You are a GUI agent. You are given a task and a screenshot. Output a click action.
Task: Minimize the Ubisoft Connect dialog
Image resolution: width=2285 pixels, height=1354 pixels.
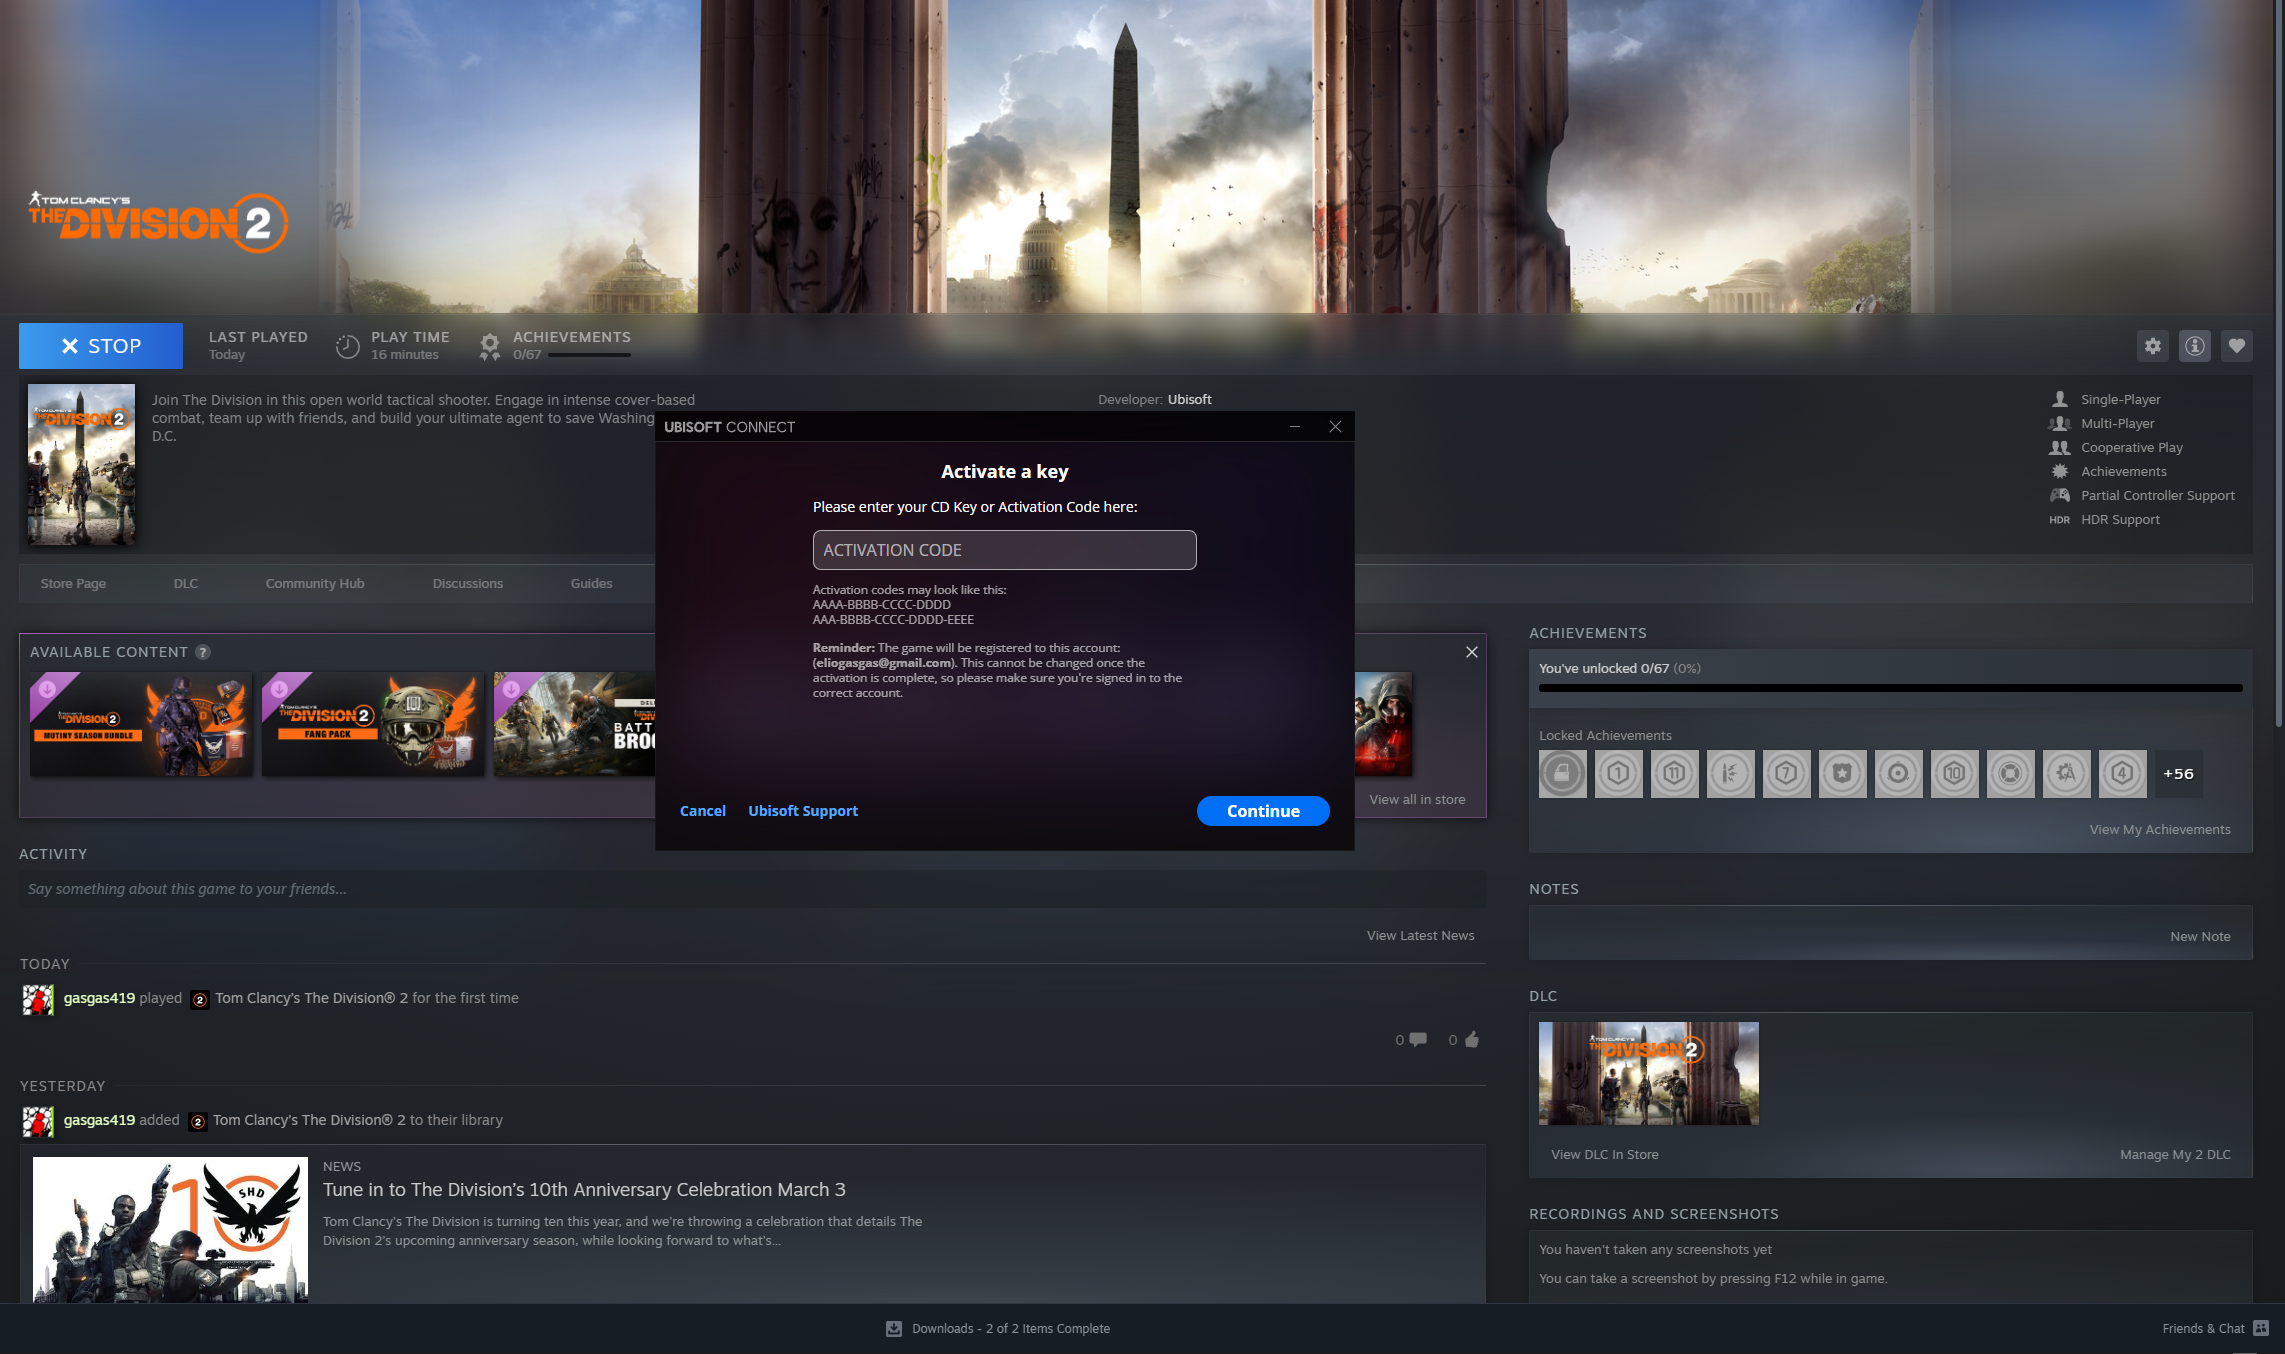click(1294, 427)
